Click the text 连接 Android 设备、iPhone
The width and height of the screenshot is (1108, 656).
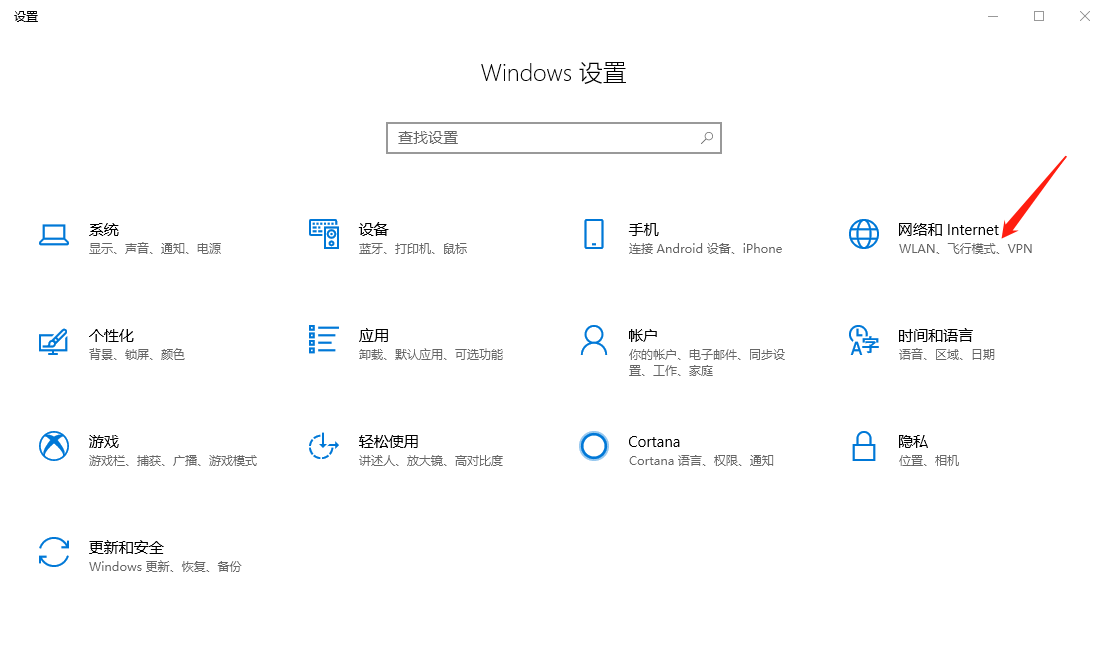pyautogui.click(x=705, y=249)
